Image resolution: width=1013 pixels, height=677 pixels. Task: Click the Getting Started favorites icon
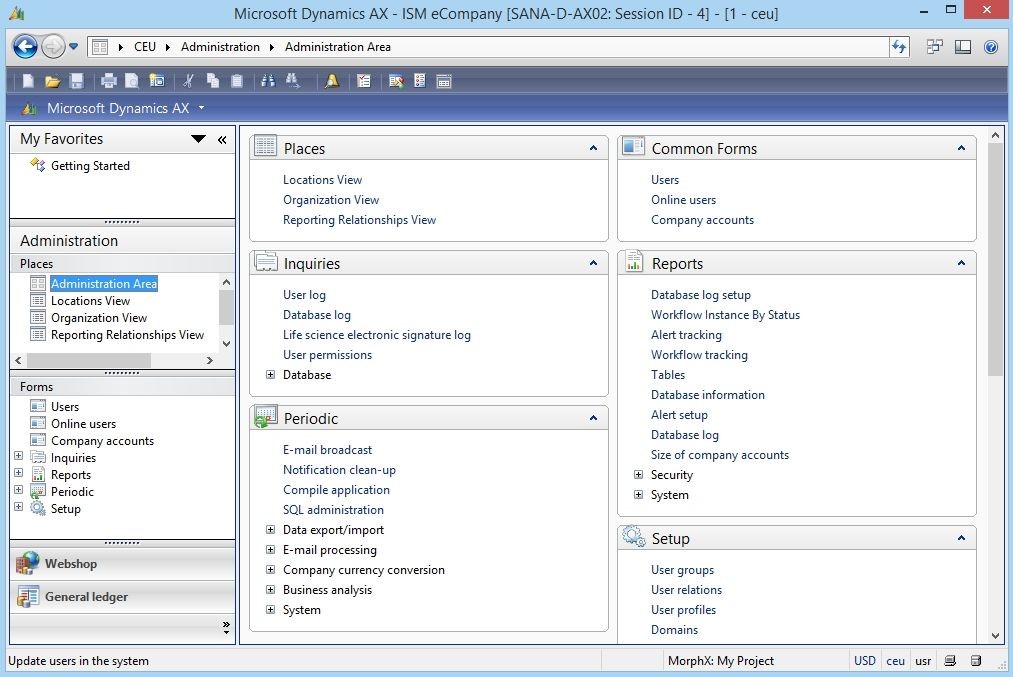(37, 165)
